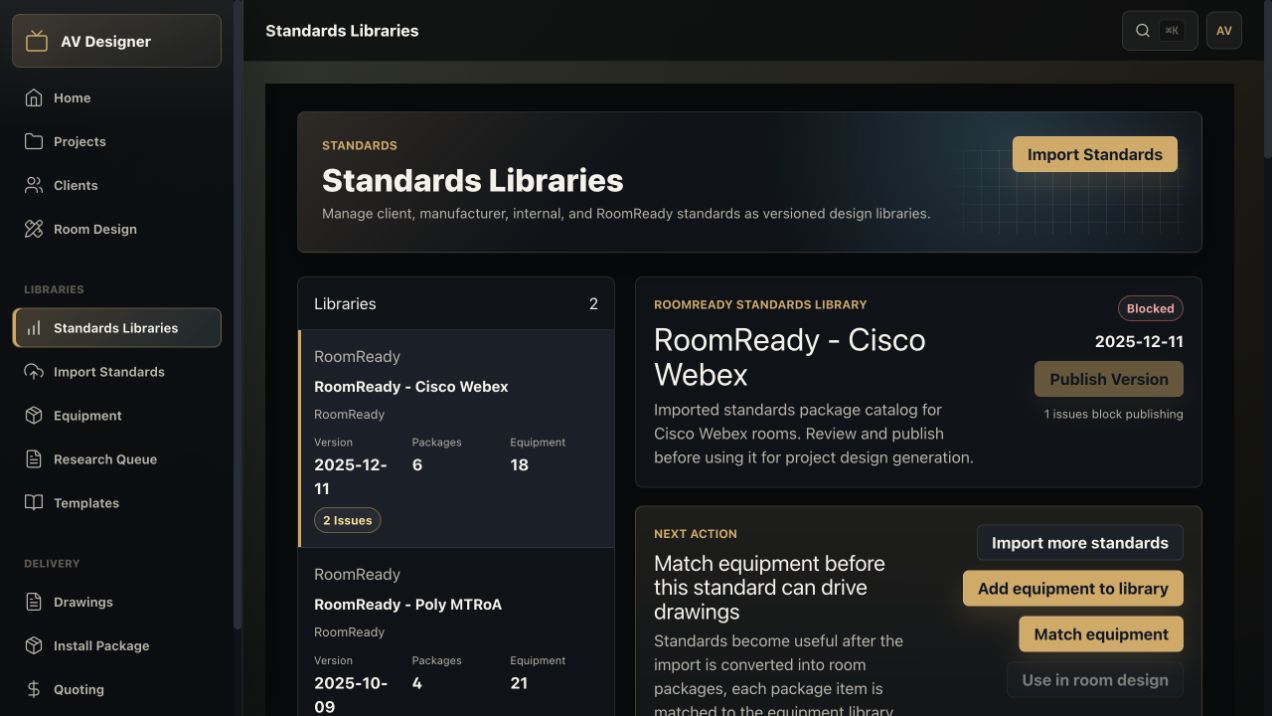Click the Import Standards header button
1272x716 pixels.
pos(1095,154)
